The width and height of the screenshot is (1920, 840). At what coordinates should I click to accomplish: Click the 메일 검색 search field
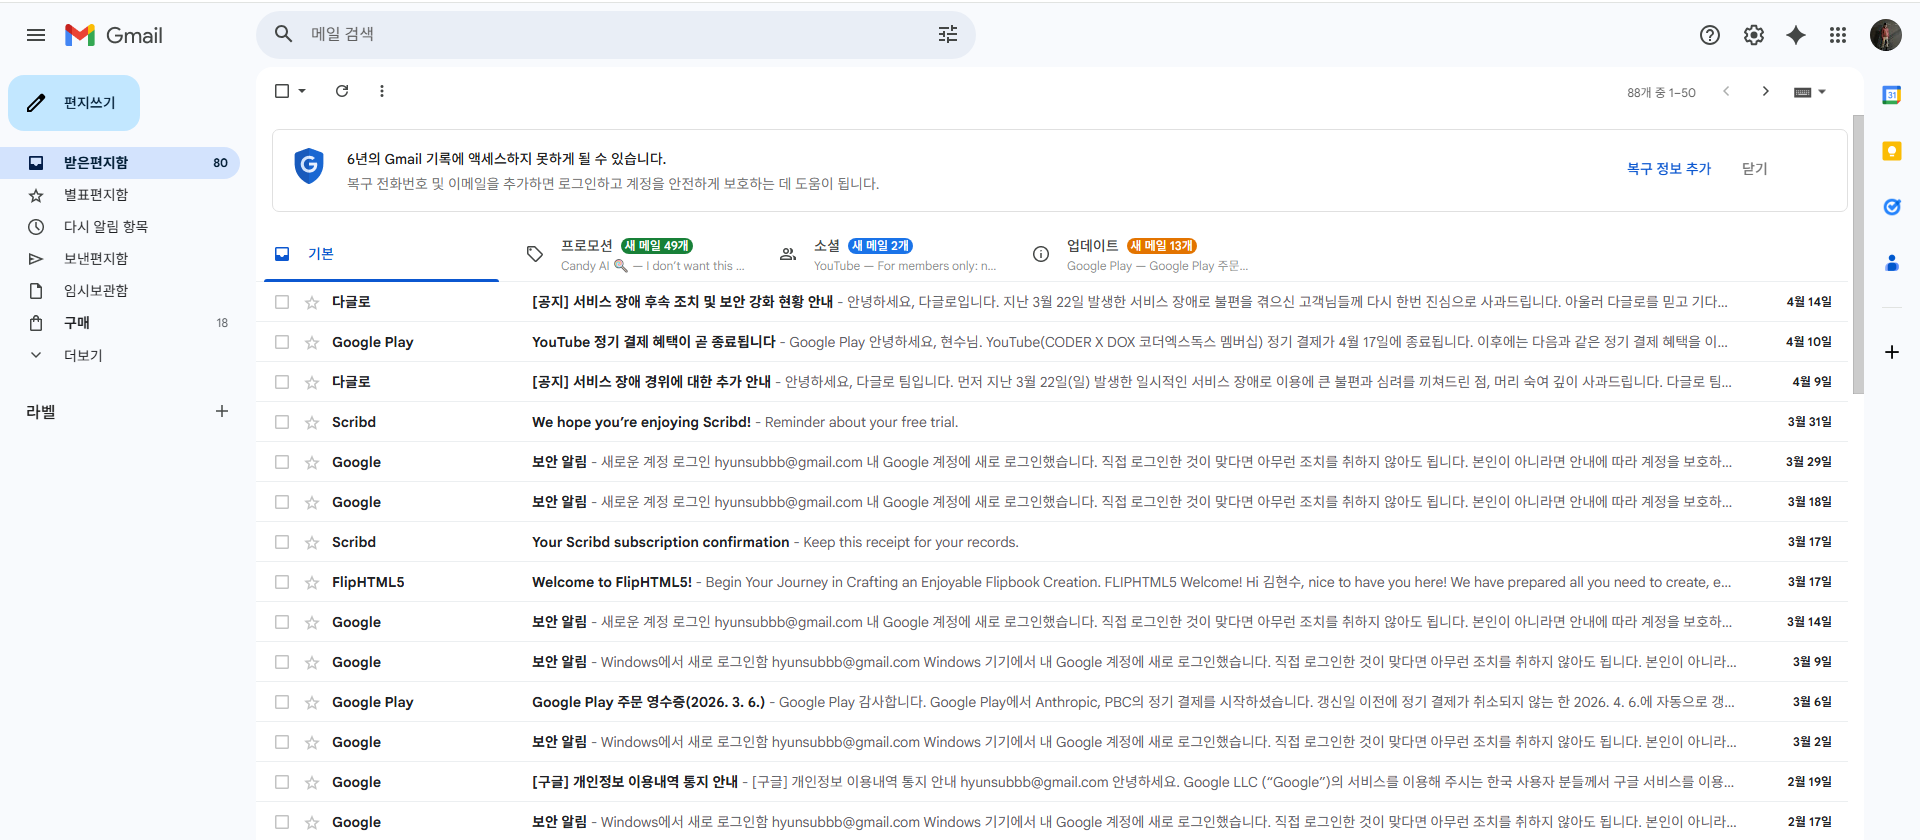tap(616, 34)
